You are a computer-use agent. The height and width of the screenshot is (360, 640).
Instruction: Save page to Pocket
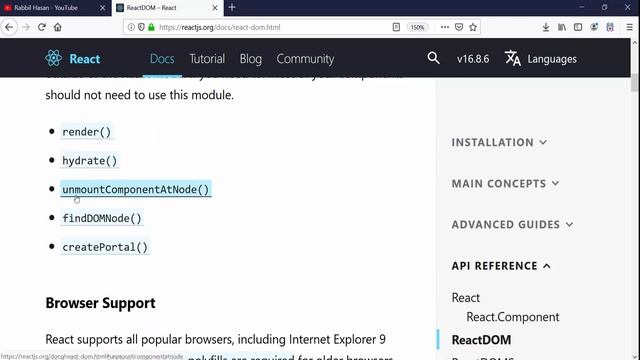[x=459, y=27]
